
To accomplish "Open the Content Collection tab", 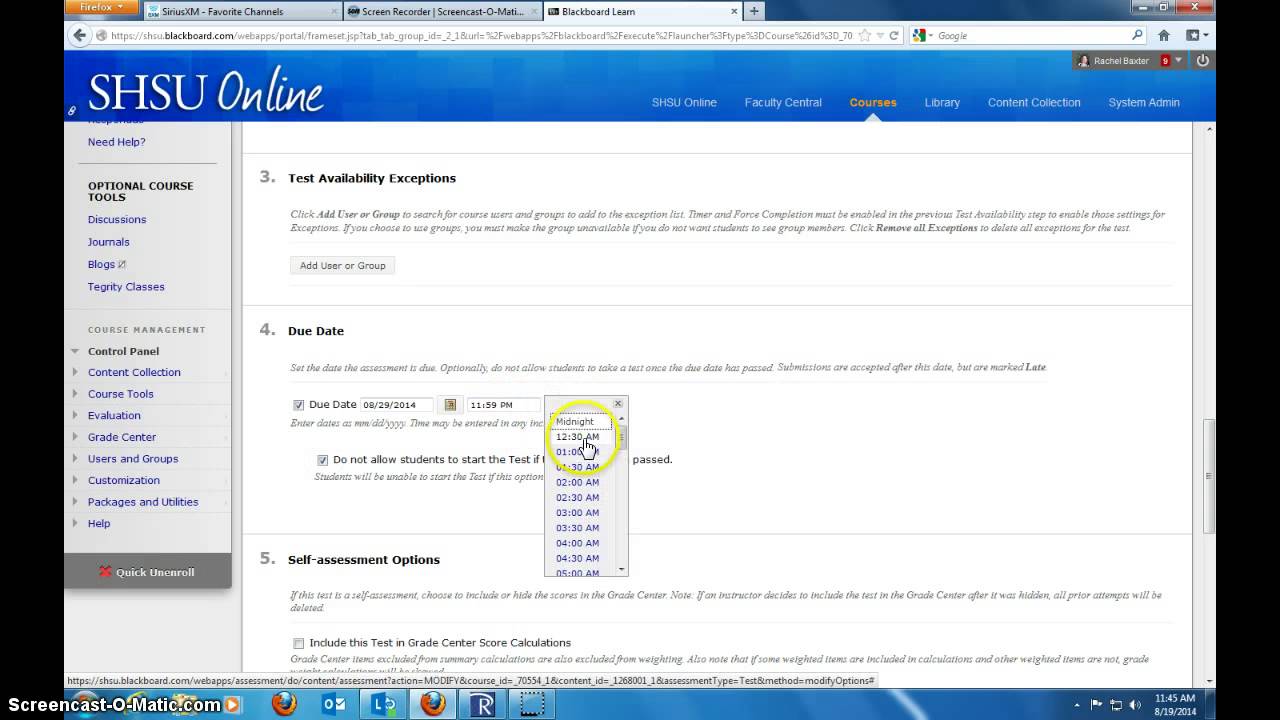I will pyautogui.click(x=1034, y=102).
